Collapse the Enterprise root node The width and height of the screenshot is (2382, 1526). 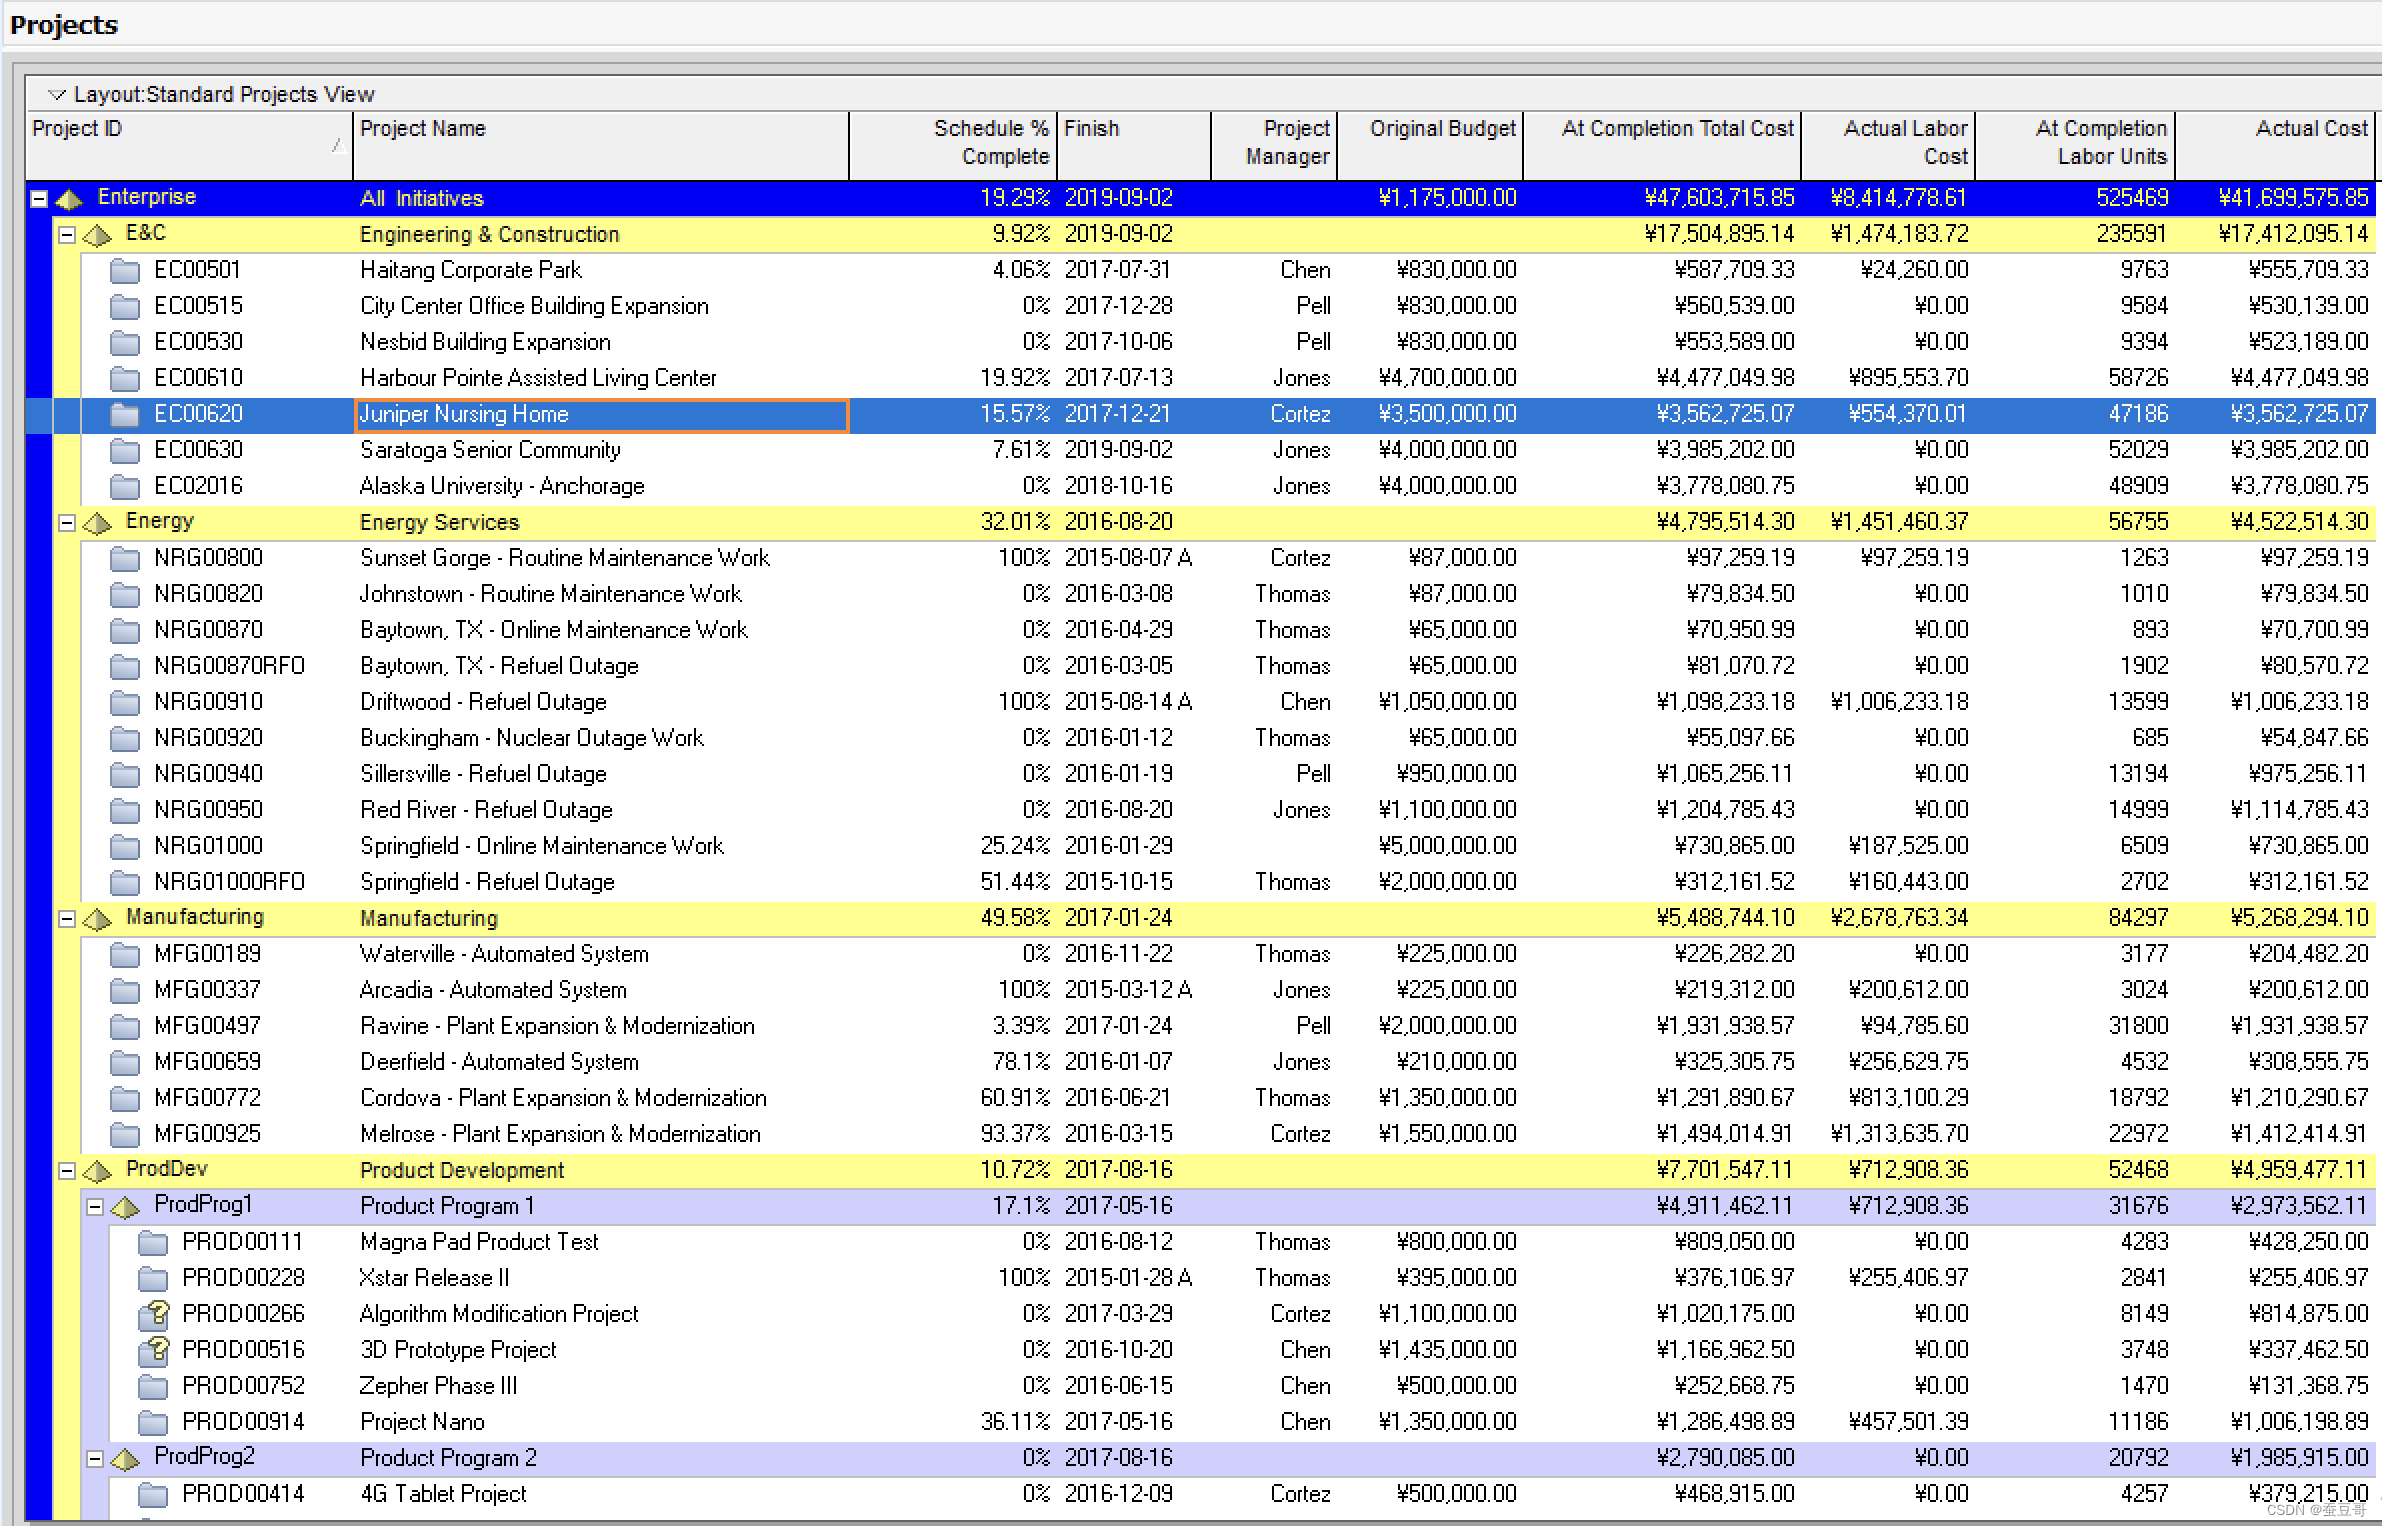[x=39, y=198]
